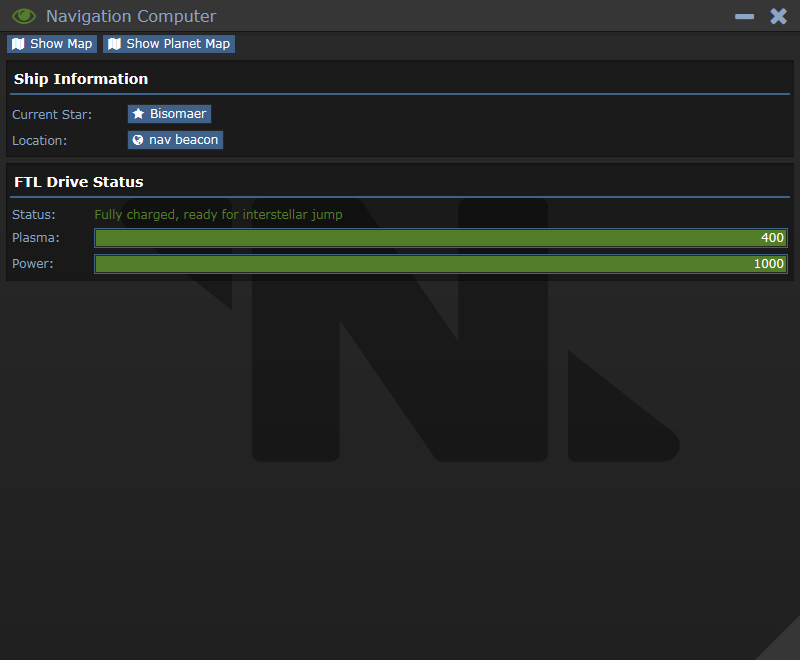The image size is (800, 660).
Task: Open the Show Planet Map button
Action: click(169, 44)
